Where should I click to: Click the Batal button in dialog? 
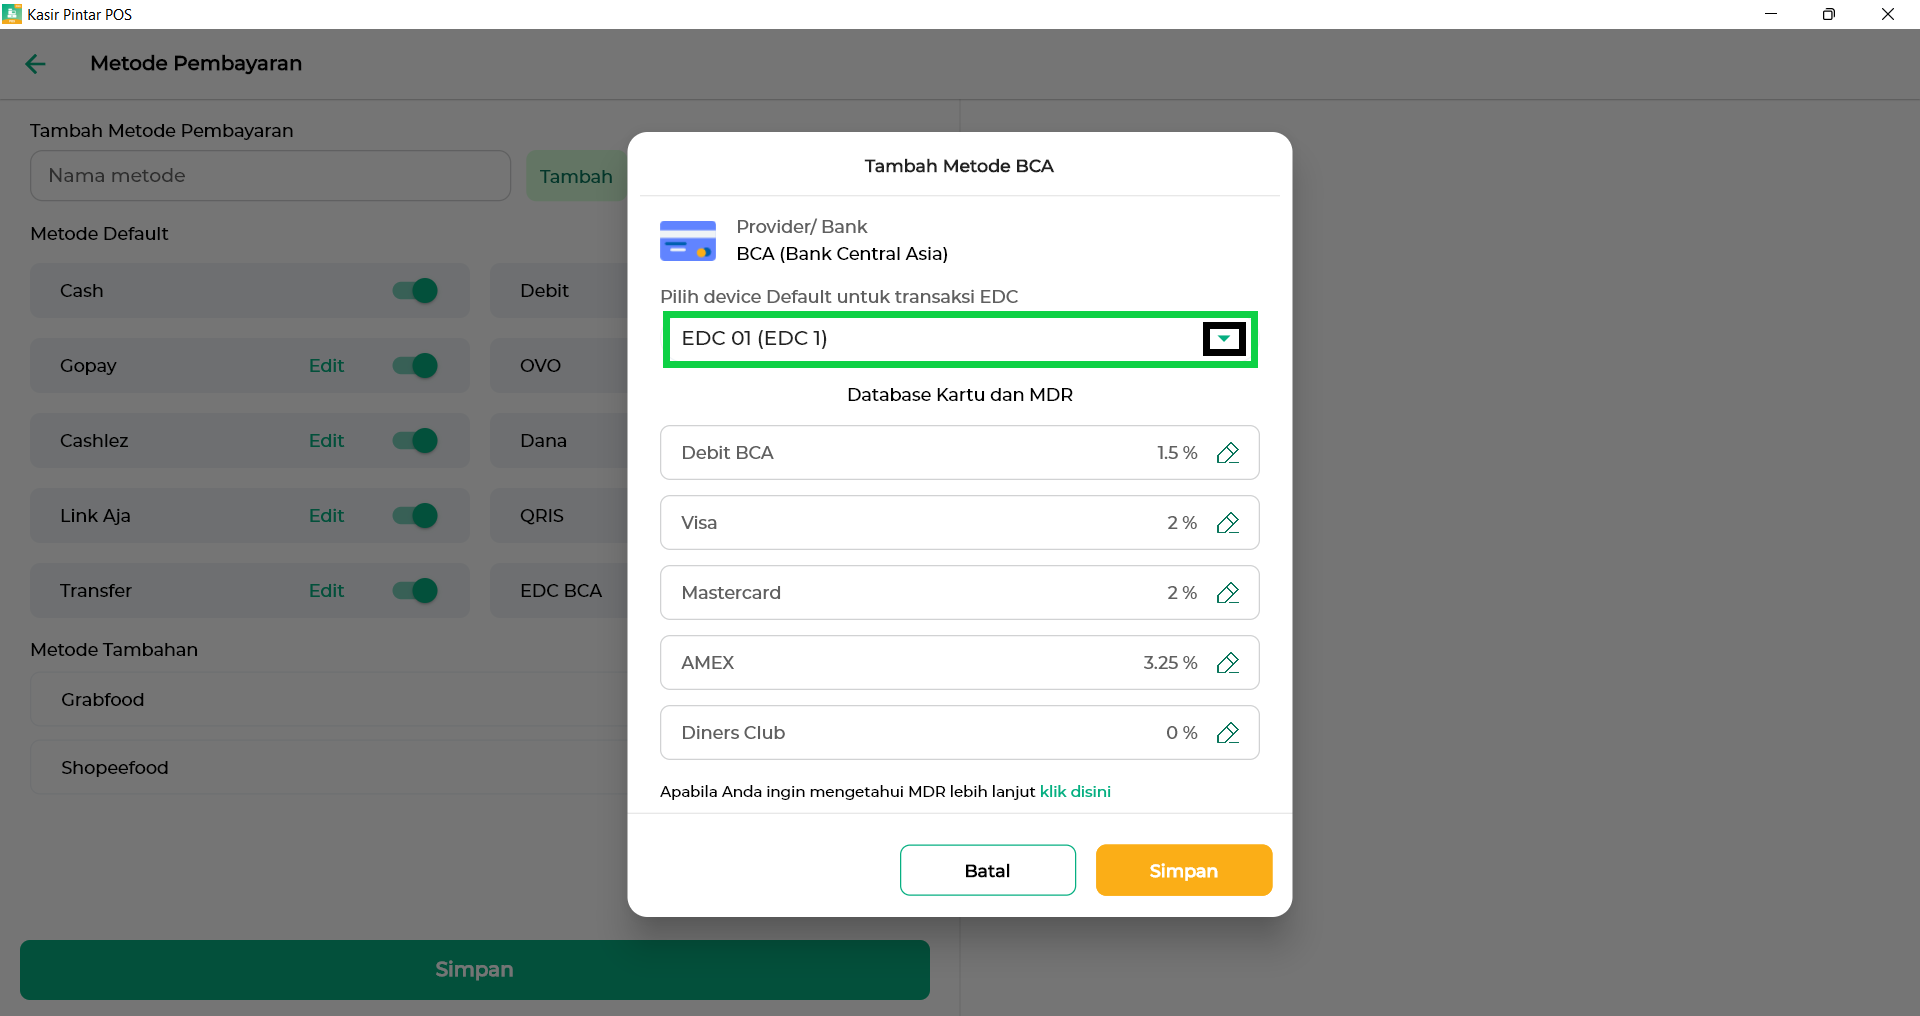click(988, 870)
